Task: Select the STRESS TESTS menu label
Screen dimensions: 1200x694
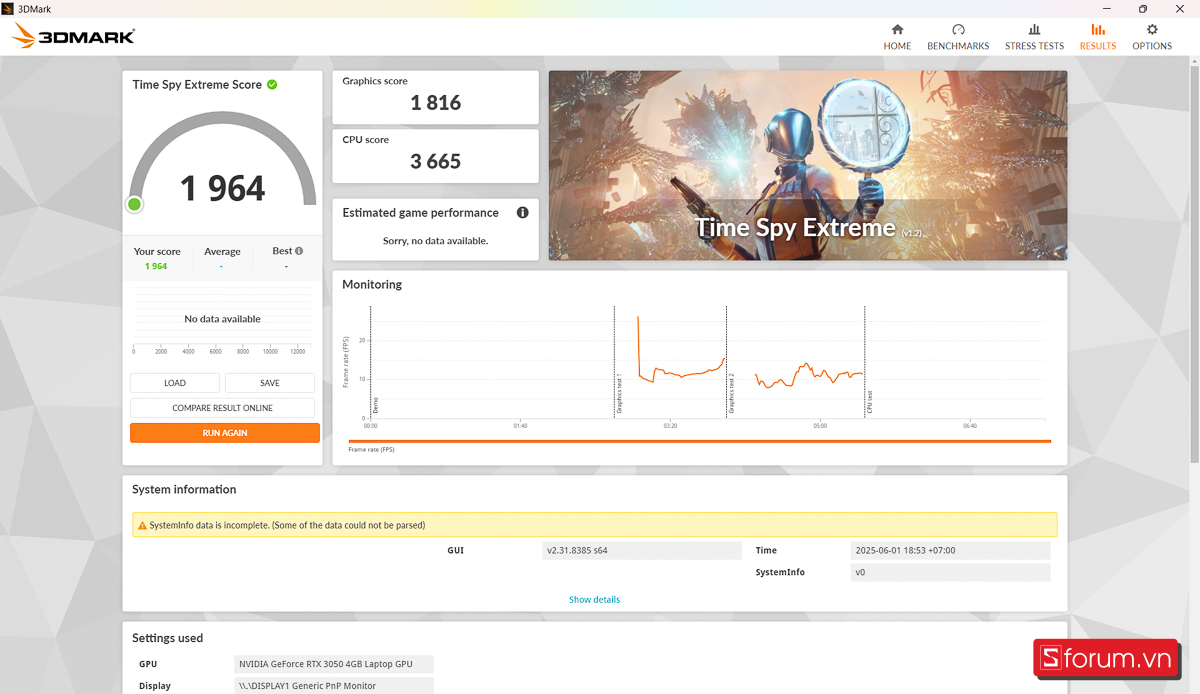Action: [1034, 46]
